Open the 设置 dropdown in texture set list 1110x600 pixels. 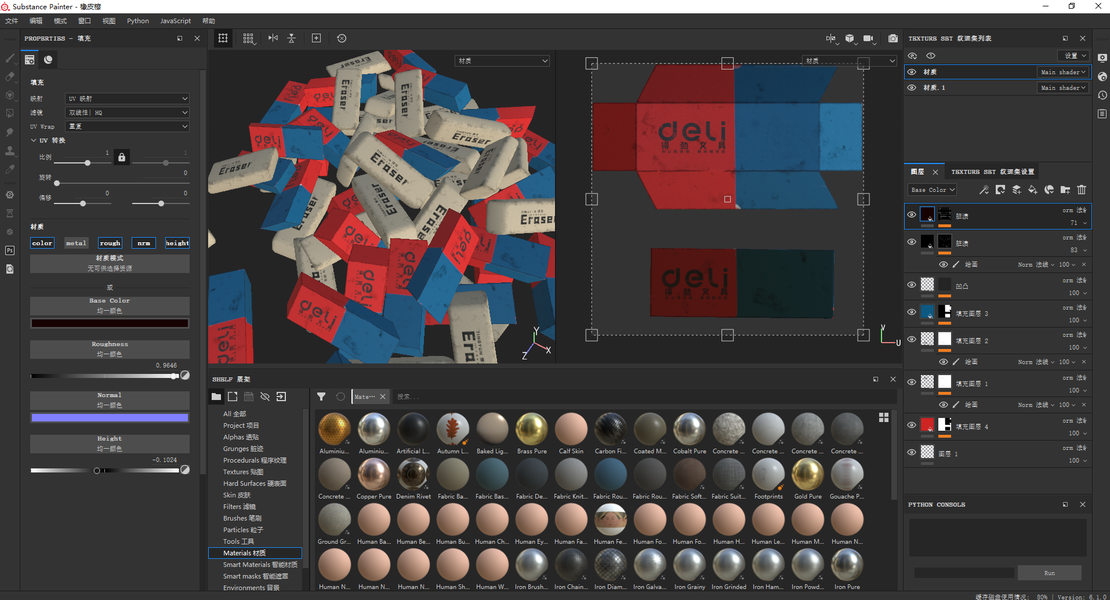pos(1075,55)
